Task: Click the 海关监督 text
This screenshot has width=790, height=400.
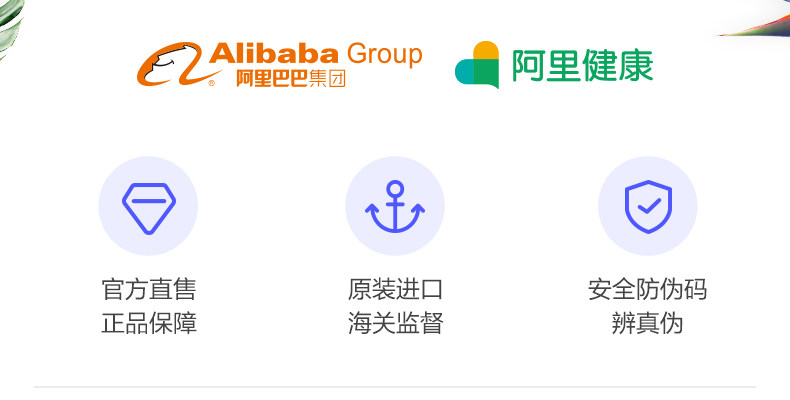Action: click(395, 324)
